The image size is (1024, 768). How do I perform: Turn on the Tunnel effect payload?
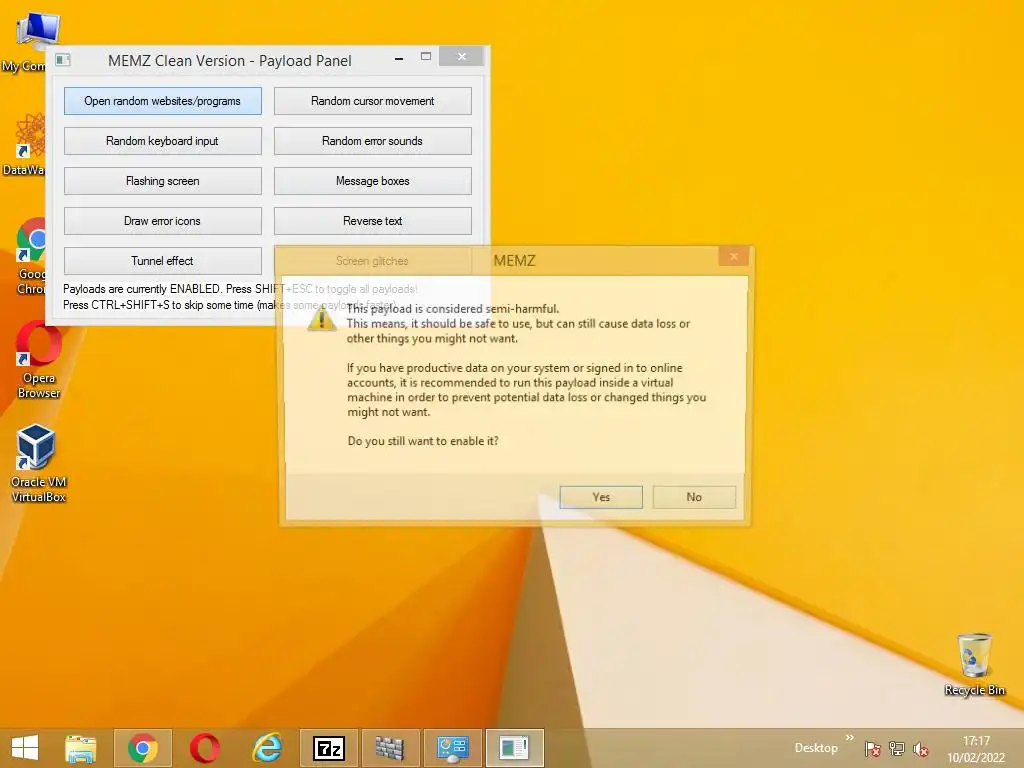pyautogui.click(x=163, y=261)
